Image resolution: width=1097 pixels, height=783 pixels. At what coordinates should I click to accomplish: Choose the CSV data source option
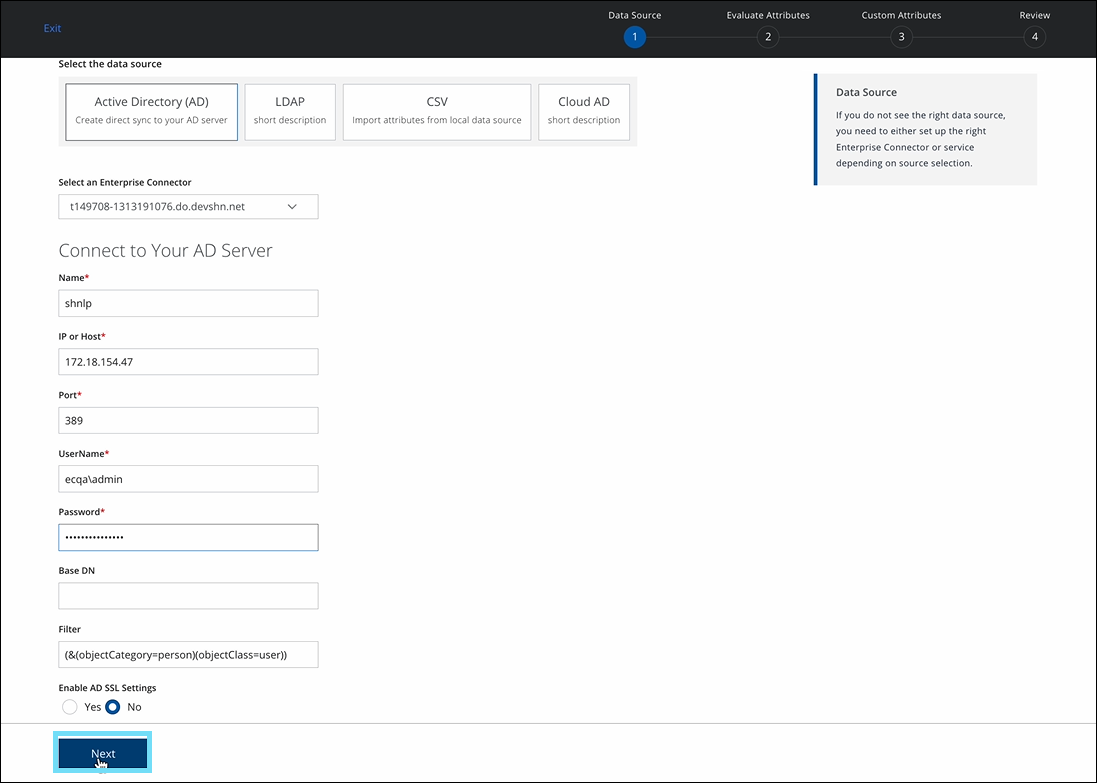click(x=437, y=111)
